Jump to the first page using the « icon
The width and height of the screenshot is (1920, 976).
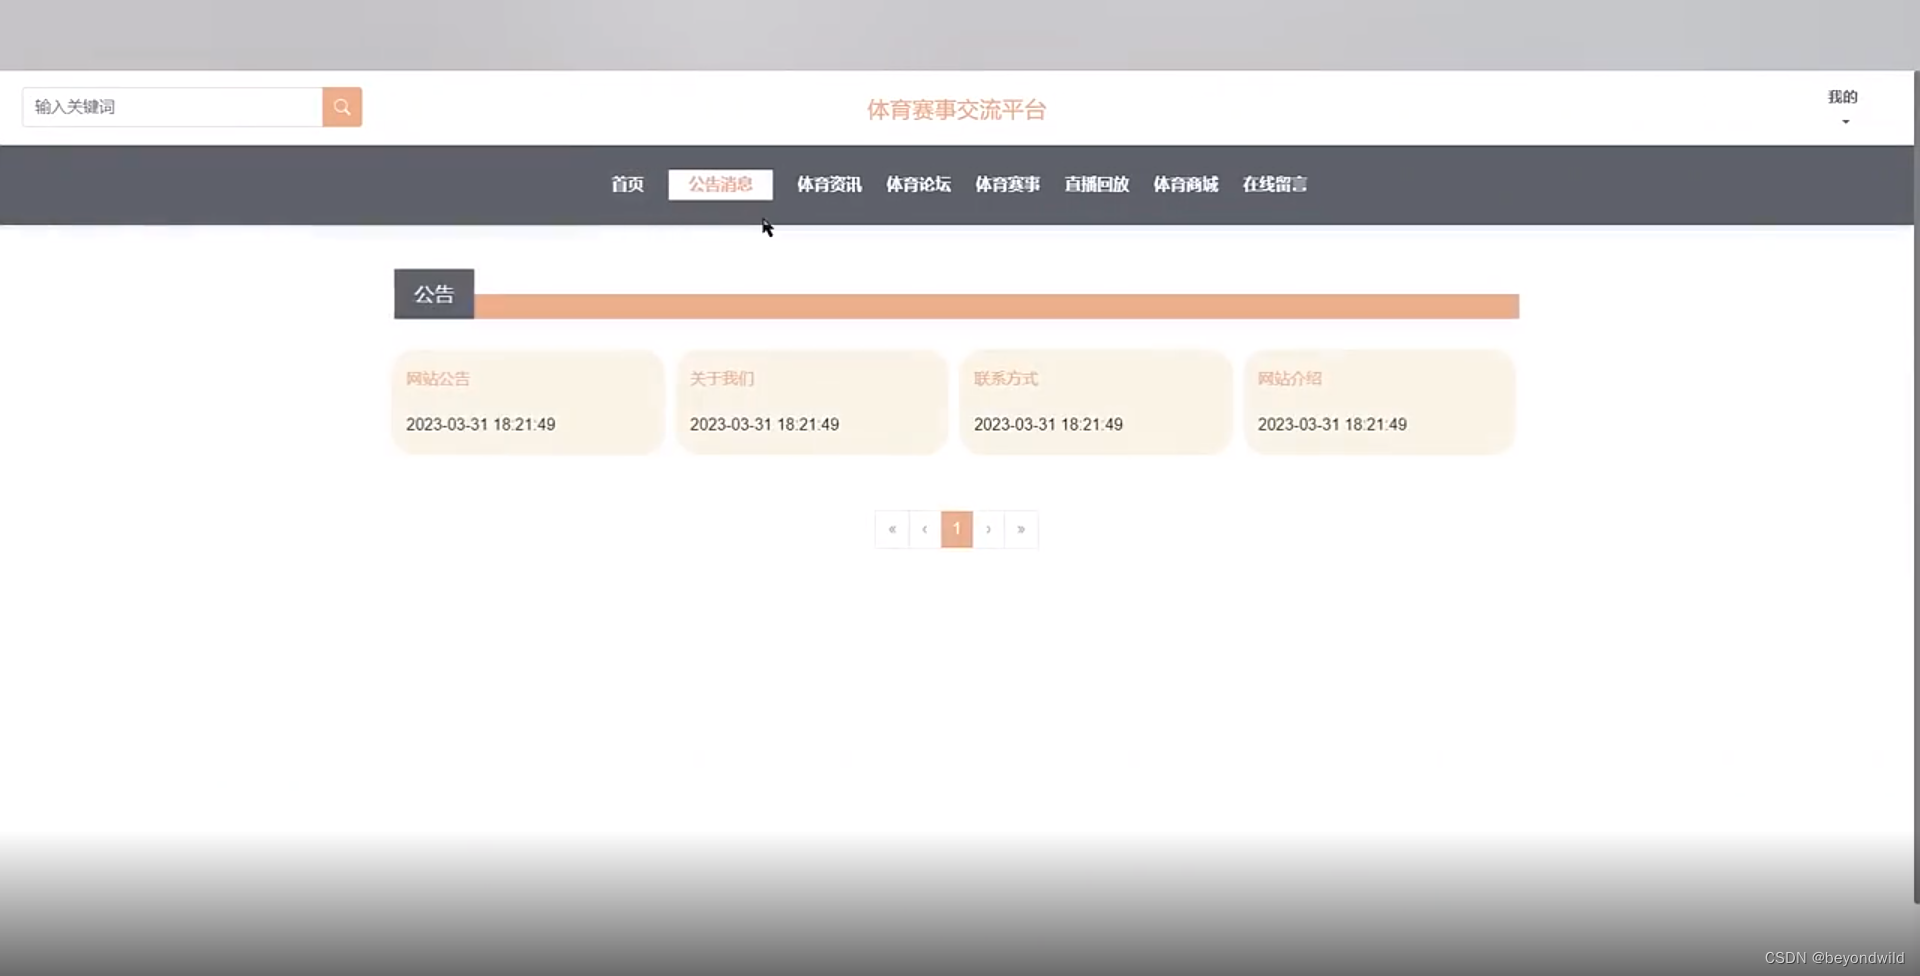point(892,529)
